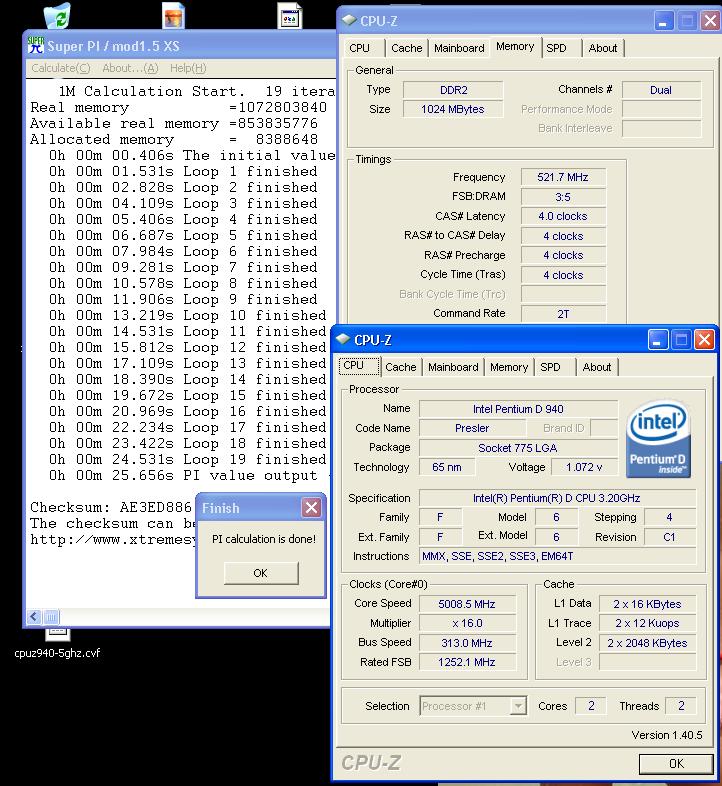Viewport: 722px width, 786px height.
Task: Click the Command Rate 2T value
Action: pyautogui.click(x=563, y=314)
